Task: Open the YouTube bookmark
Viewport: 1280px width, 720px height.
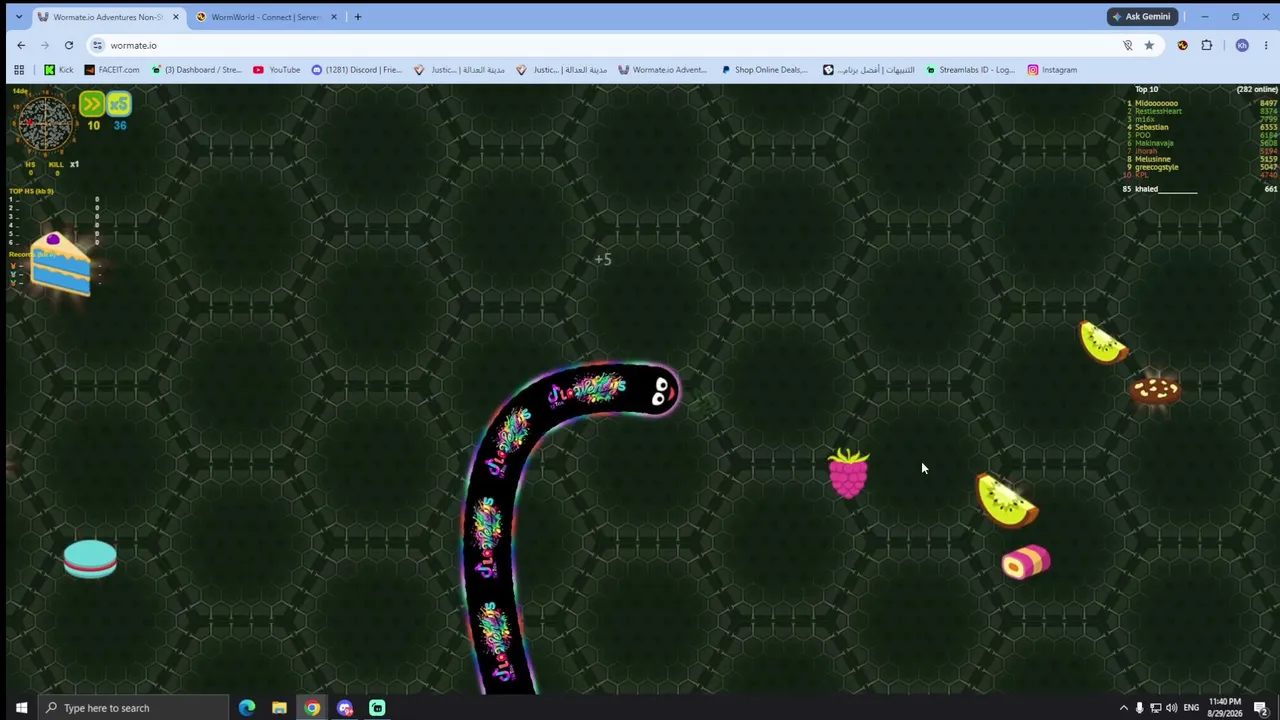Action: [x=277, y=70]
